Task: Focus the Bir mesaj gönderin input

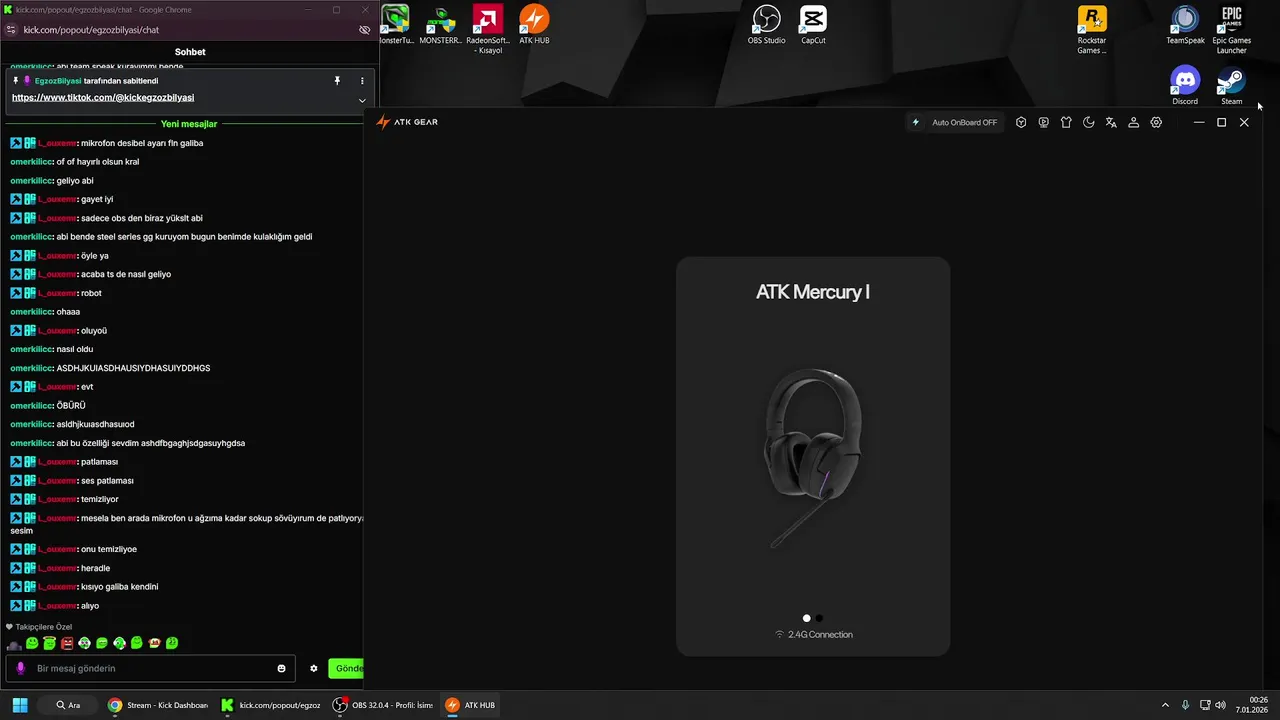Action: point(148,668)
